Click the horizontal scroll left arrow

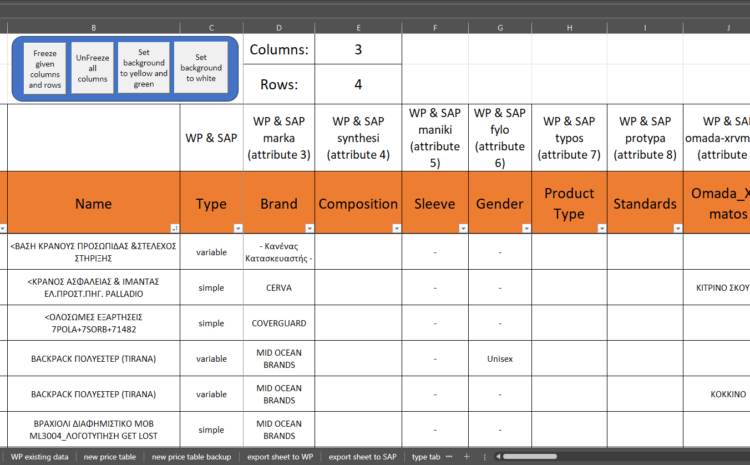click(498, 456)
